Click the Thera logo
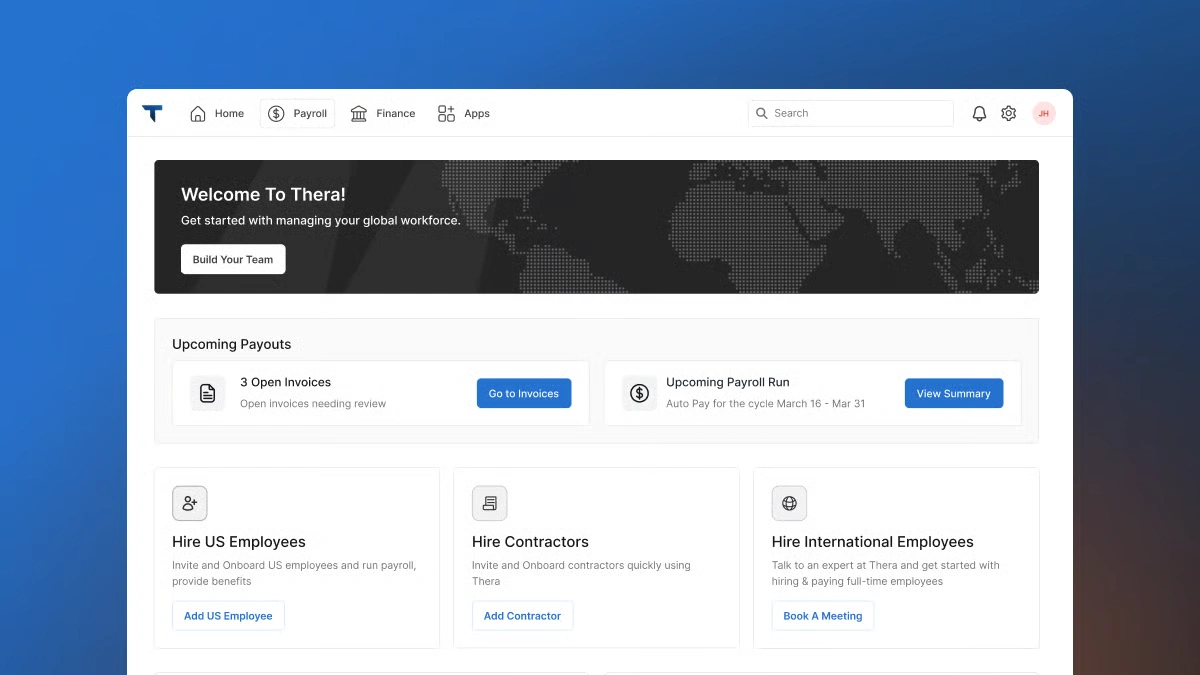Viewport: 1200px width, 675px height. click(152, 113)
